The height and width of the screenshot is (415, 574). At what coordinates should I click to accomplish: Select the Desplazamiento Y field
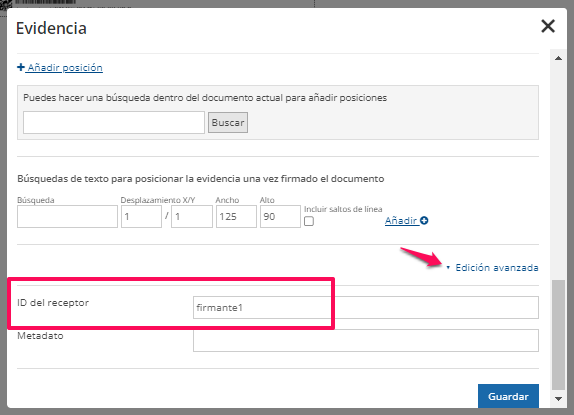click(x=192, y=216)
